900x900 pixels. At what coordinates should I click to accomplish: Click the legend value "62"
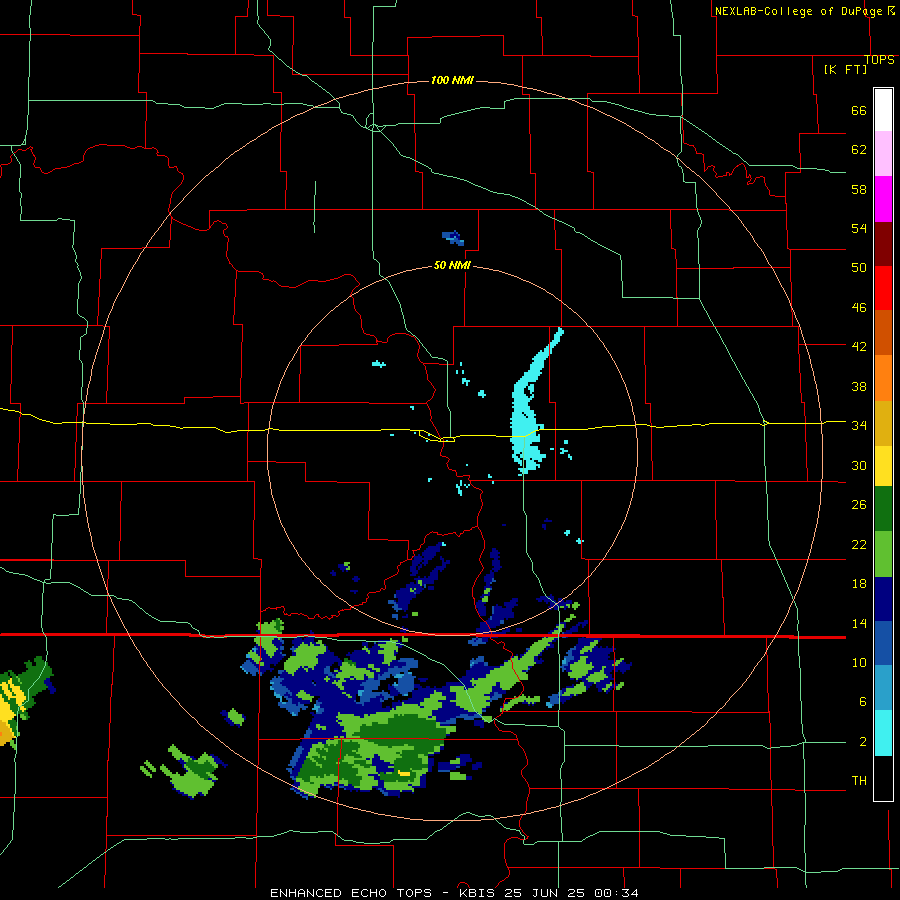[x=859, y=150]
